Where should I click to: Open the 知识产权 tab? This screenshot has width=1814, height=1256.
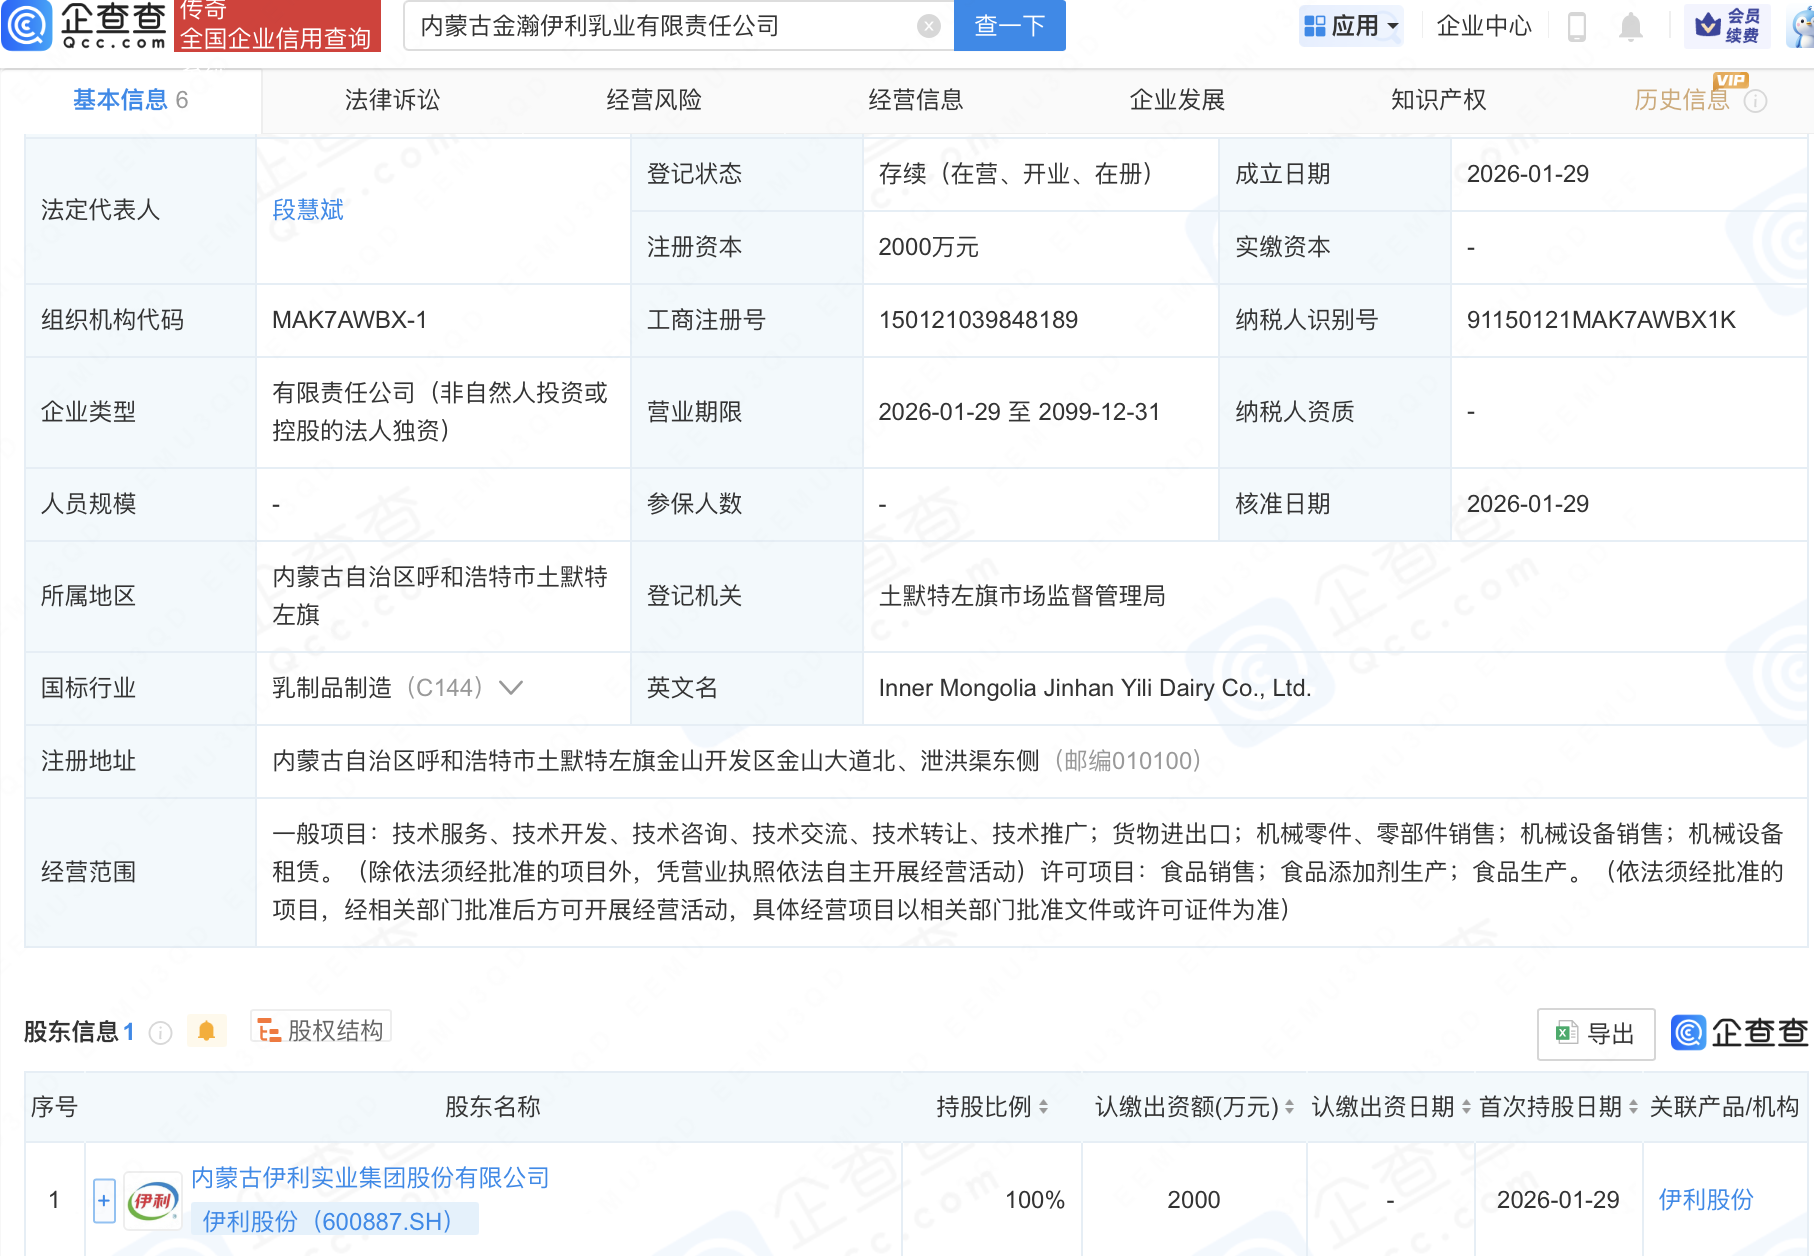point(1437,100)
